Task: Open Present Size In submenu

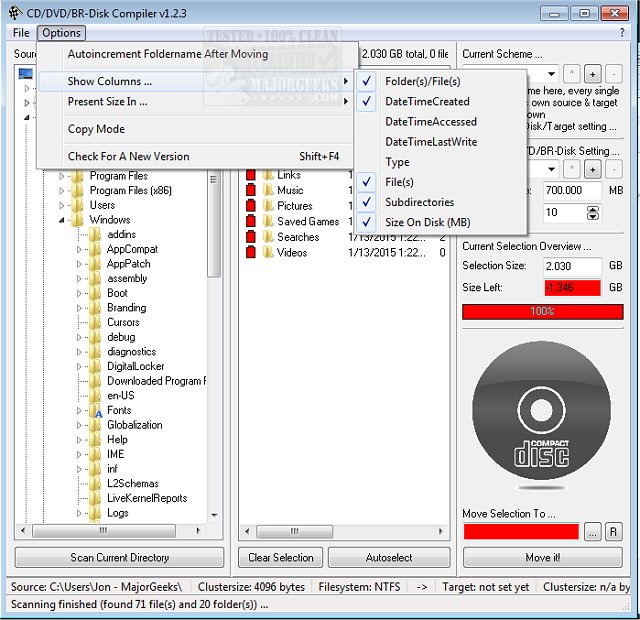Action: coord(196,101)
